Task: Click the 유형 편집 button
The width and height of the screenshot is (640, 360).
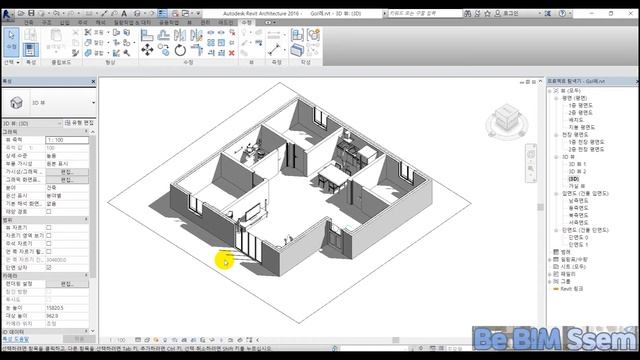Action: pyautogui.click(x=79, y=123)
